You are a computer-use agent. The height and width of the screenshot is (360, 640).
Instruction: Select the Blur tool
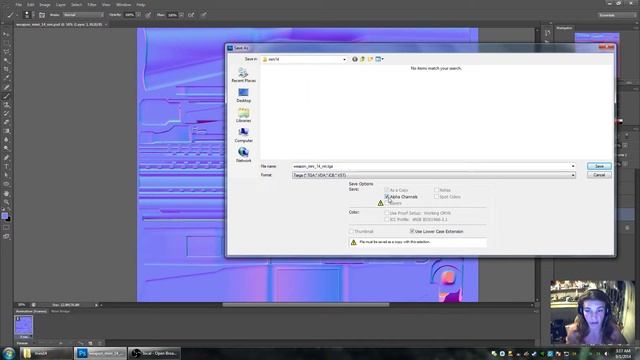click(6, 140)
